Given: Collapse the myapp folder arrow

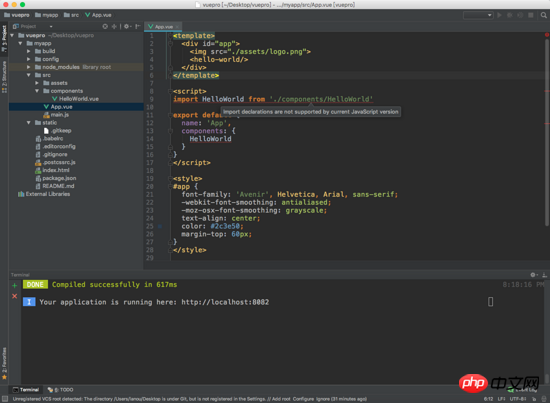Looking at the screenshot, I should 20,43.
